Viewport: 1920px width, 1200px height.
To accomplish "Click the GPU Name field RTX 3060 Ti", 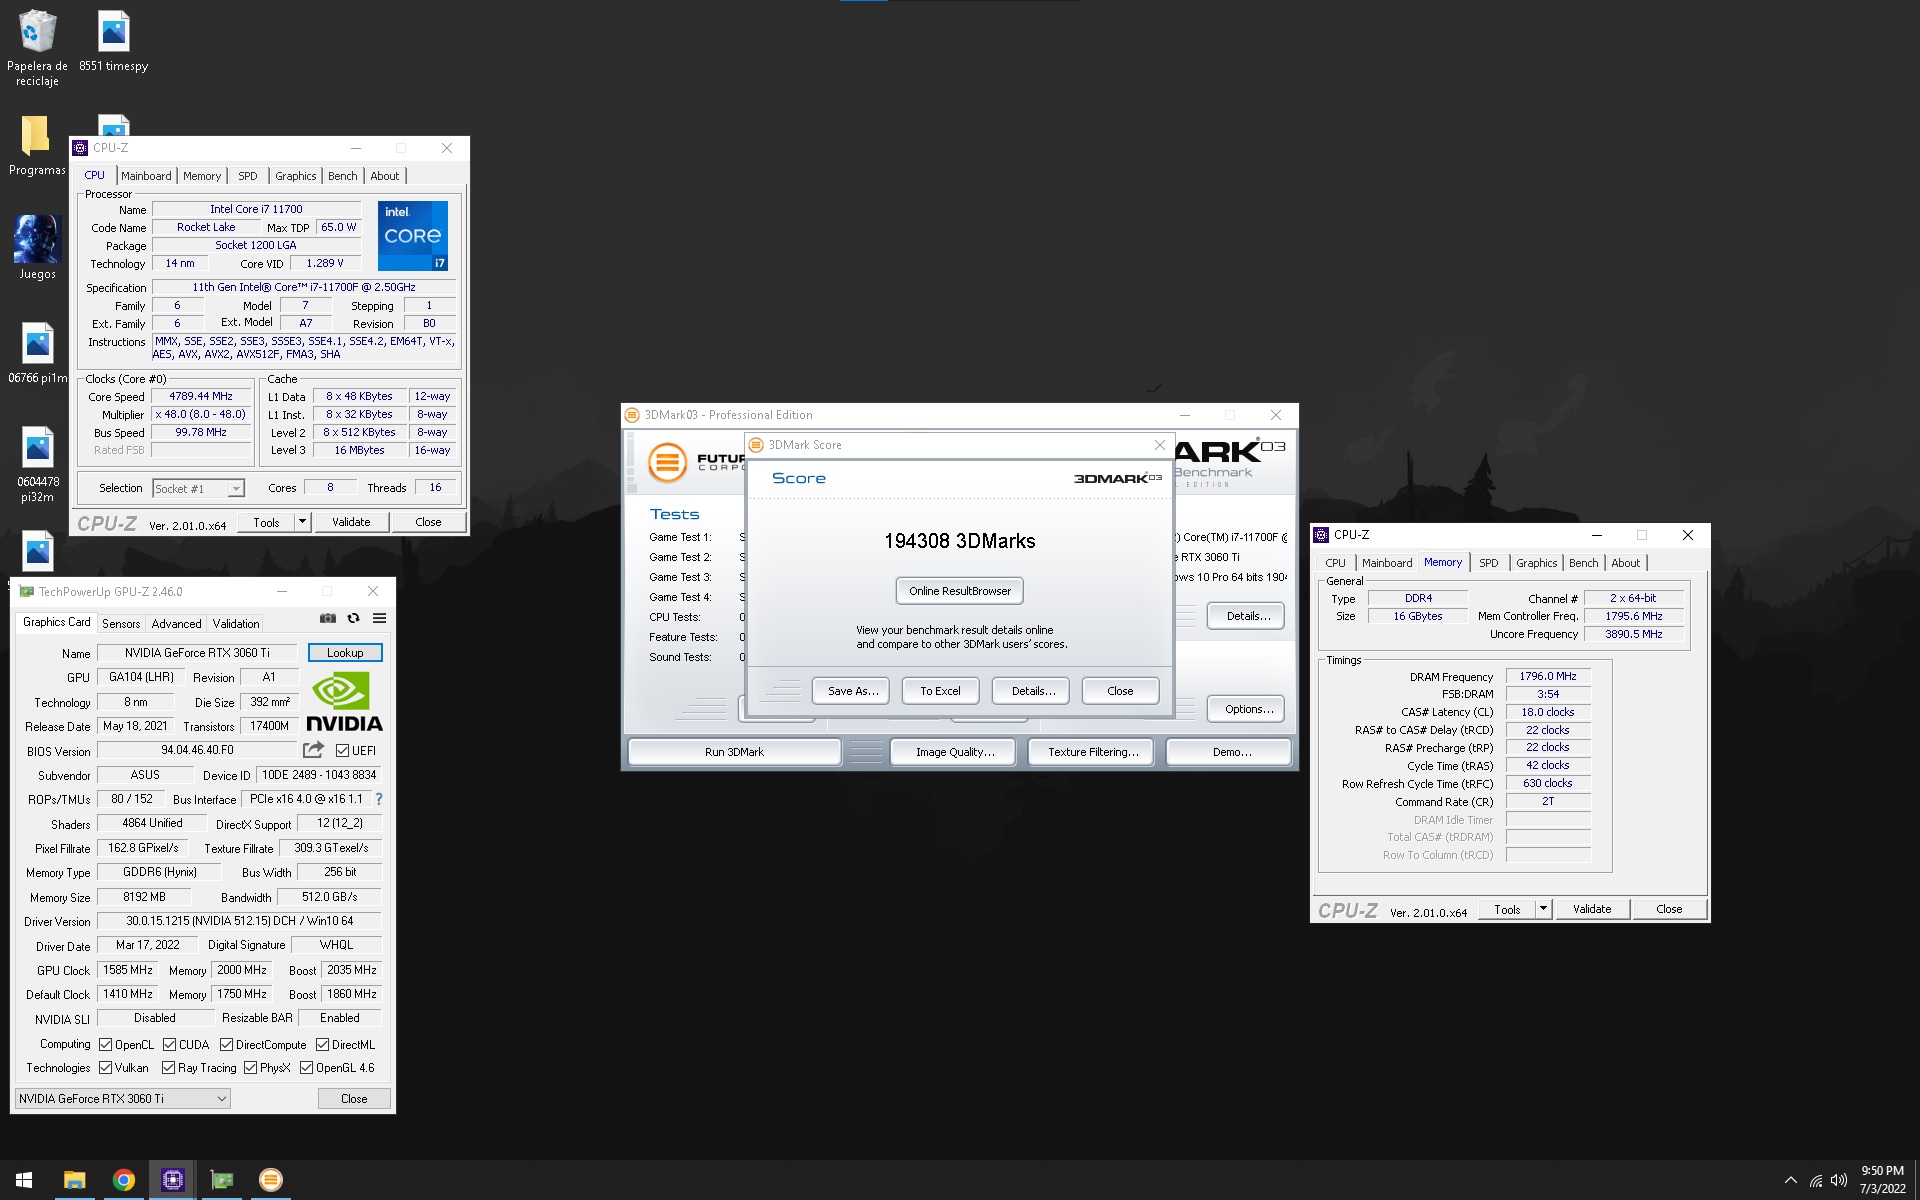I will coord(197,653).
